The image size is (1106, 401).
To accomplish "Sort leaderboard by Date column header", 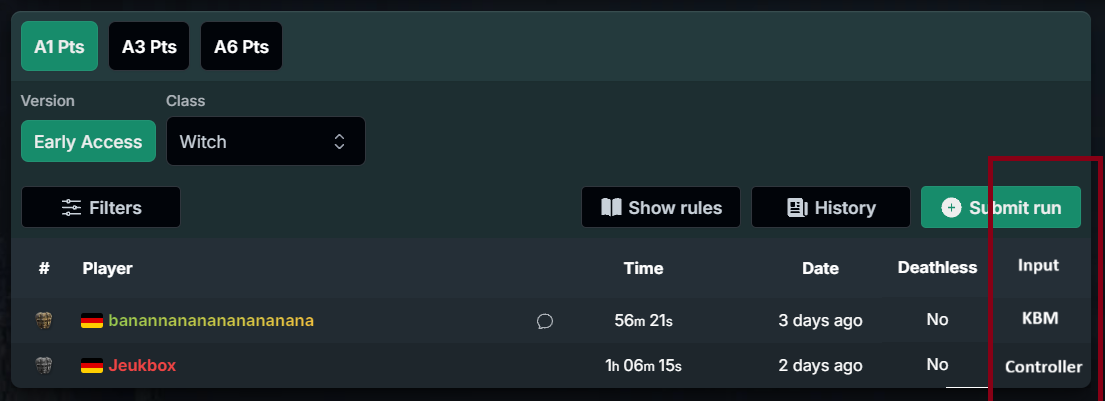I will coord(820,268).
